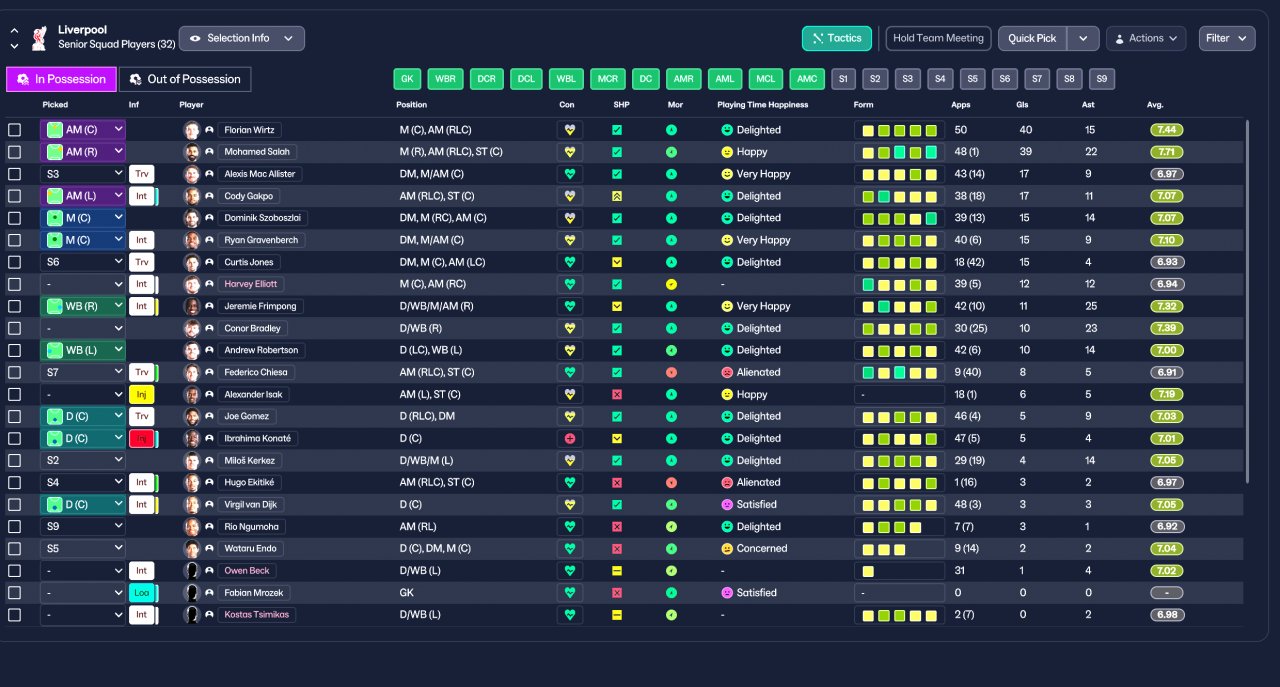Click Miloš Kerkez's condition heart icon
The width and height of the screenshot is (1280, 687).
570,460
